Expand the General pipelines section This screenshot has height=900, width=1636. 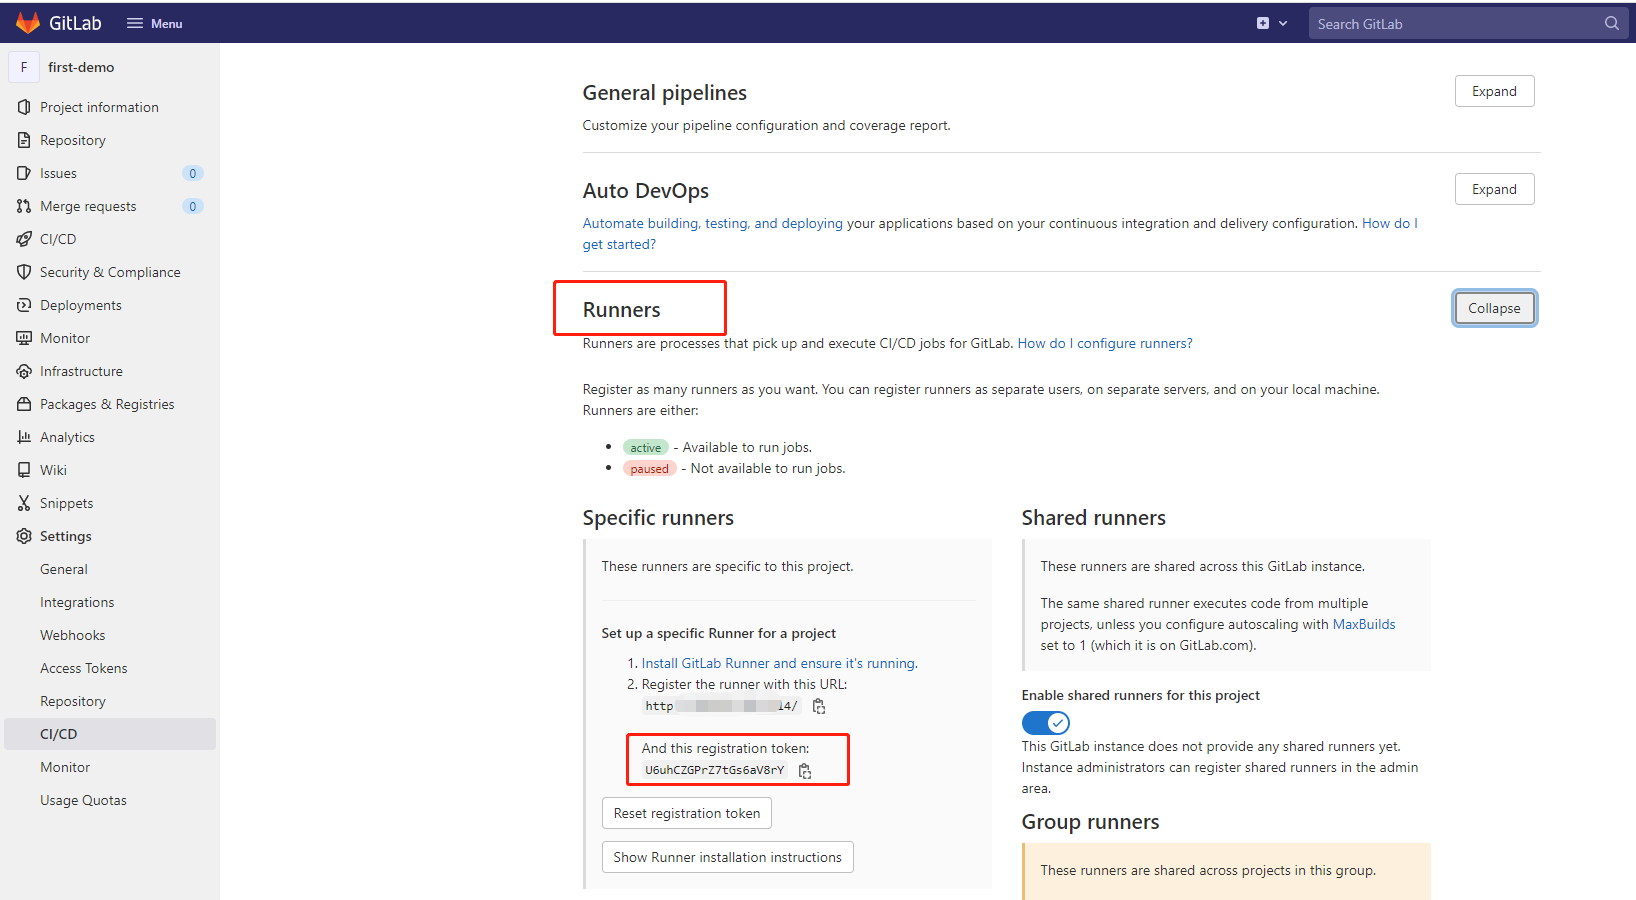(1494, 91)
